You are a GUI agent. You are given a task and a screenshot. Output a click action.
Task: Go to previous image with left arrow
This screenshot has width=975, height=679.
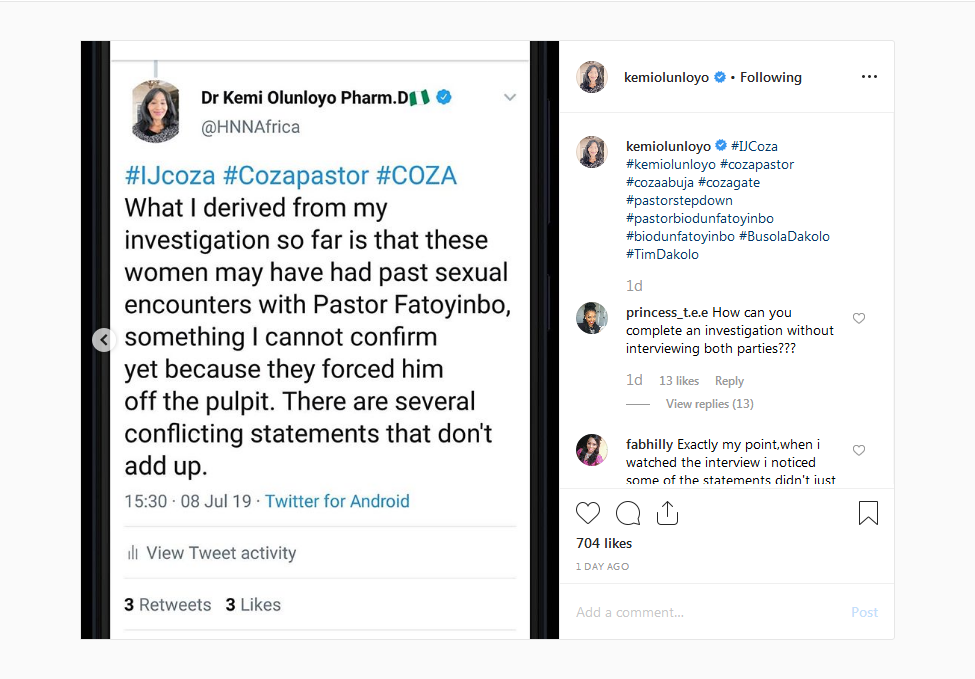(x=105, y=340)
